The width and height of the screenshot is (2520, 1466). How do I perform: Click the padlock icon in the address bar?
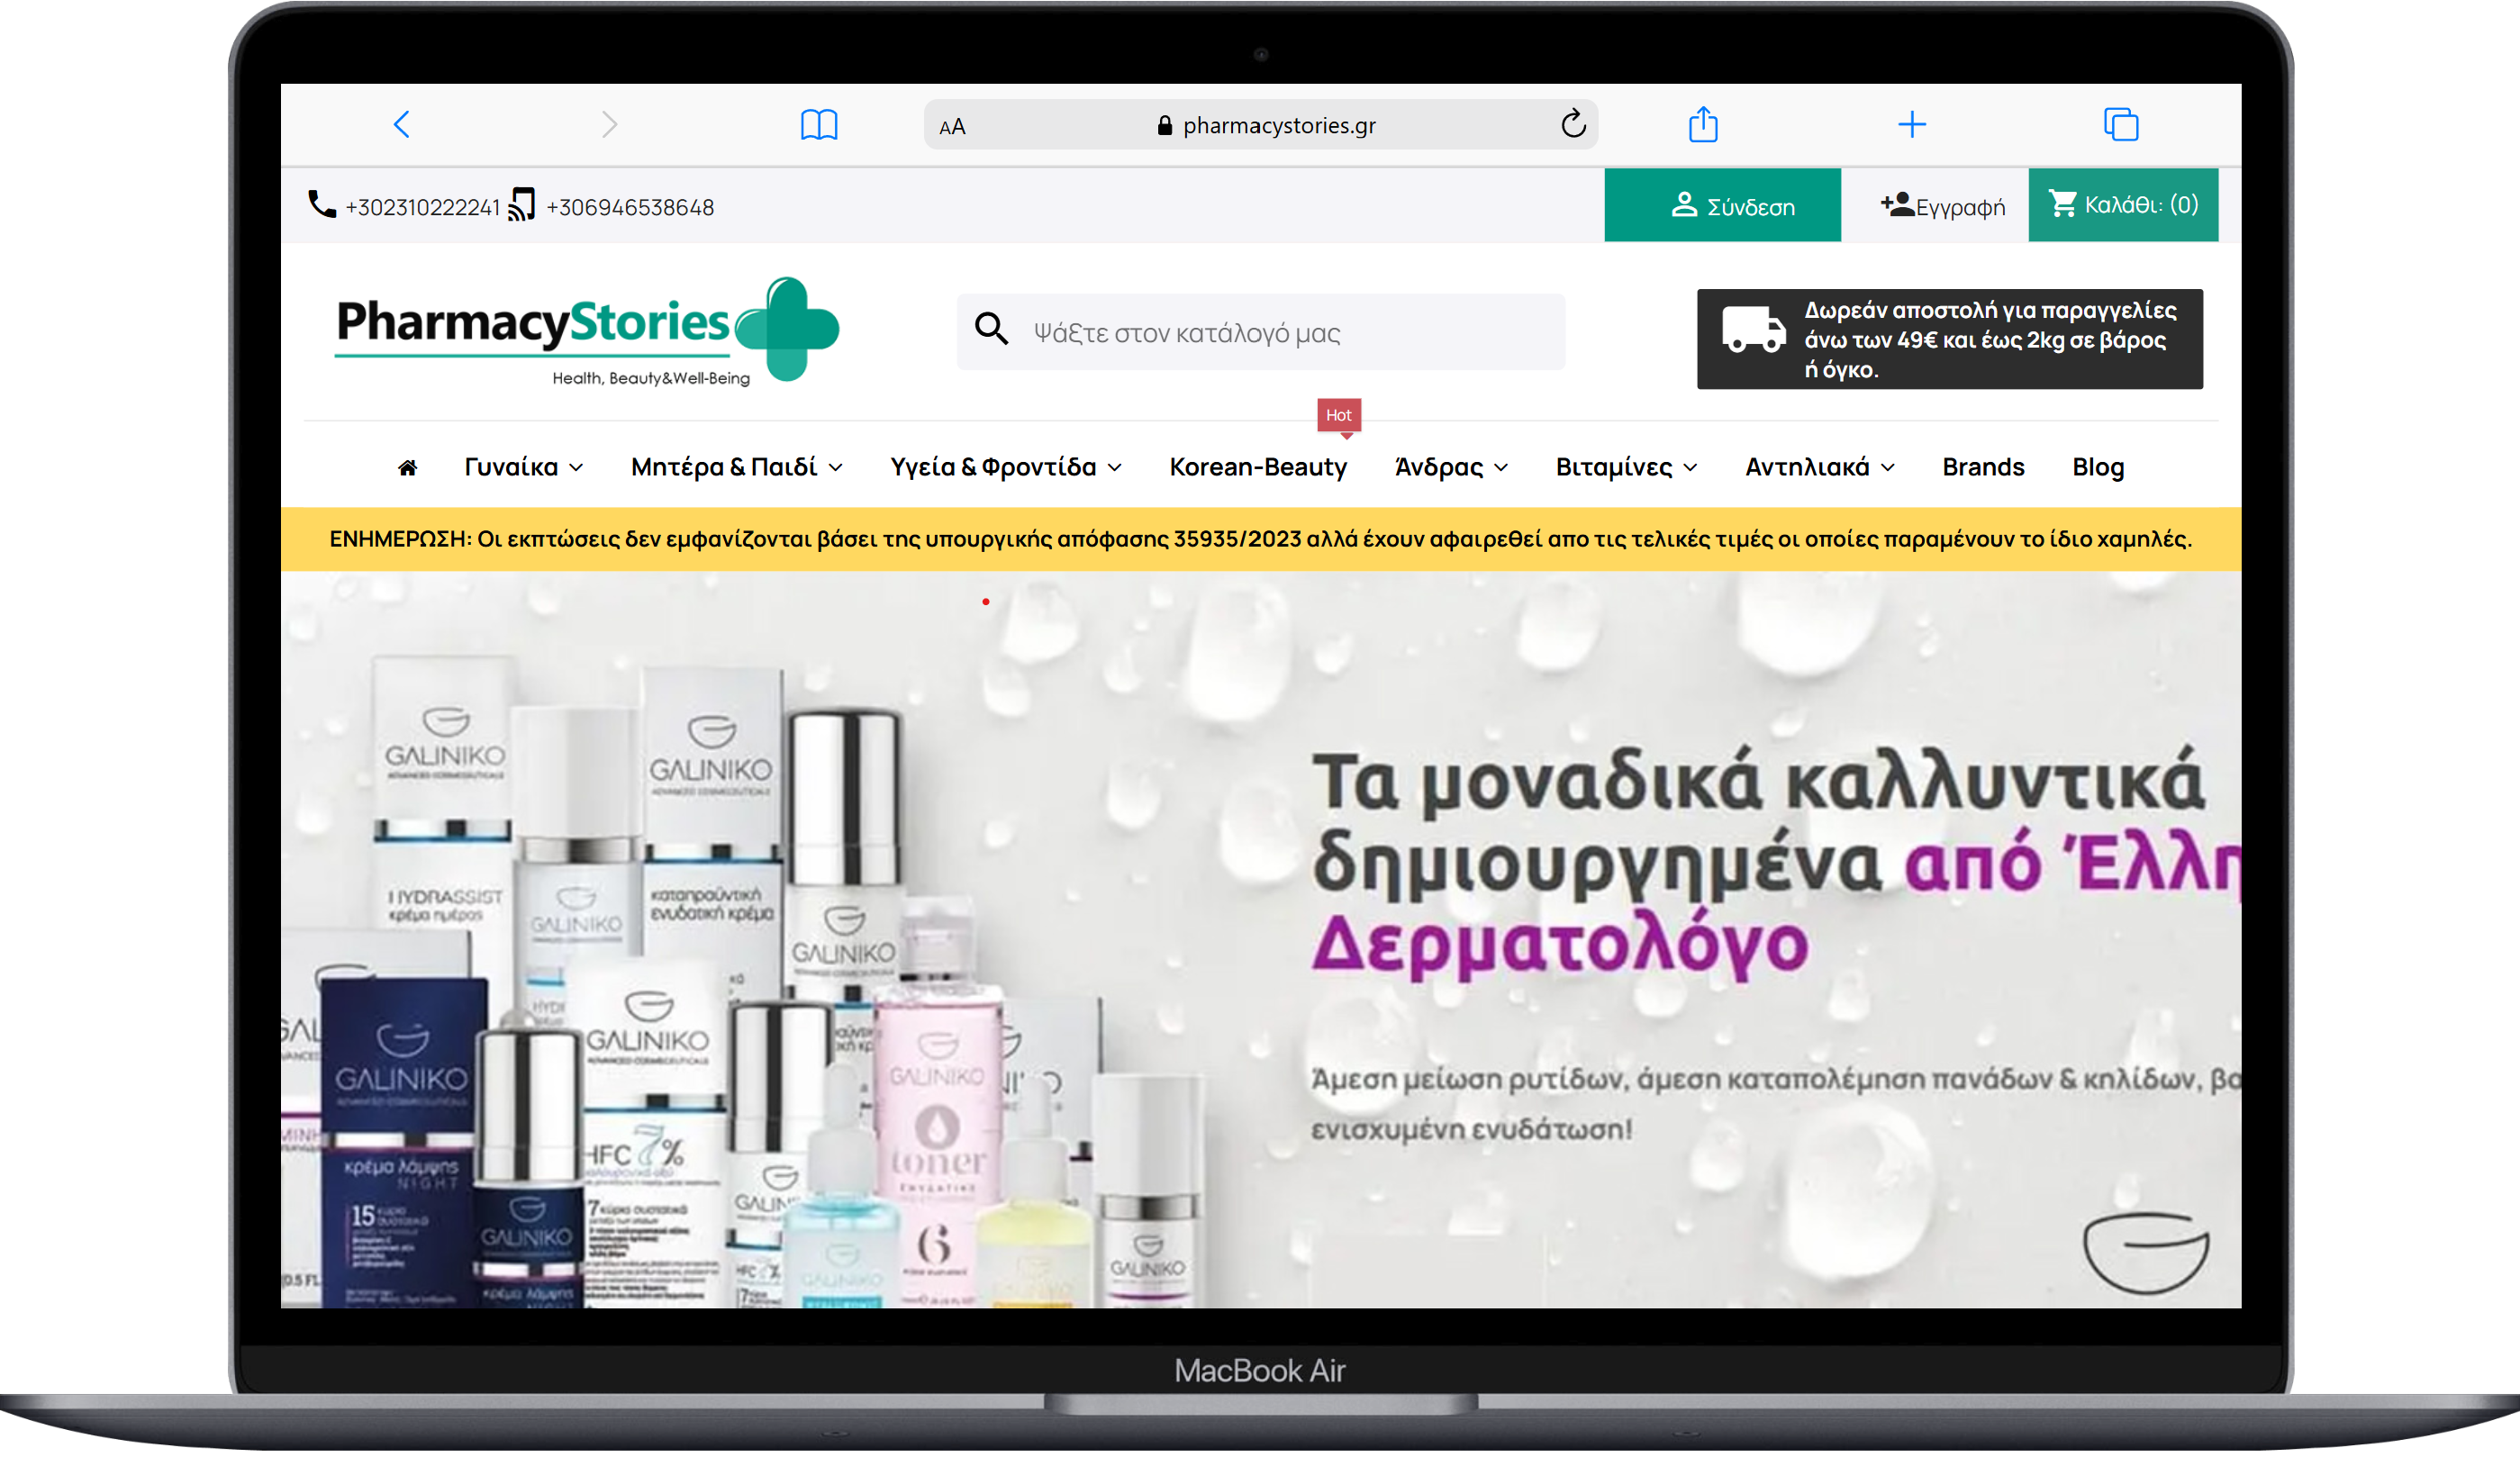tap(1165, 125)
